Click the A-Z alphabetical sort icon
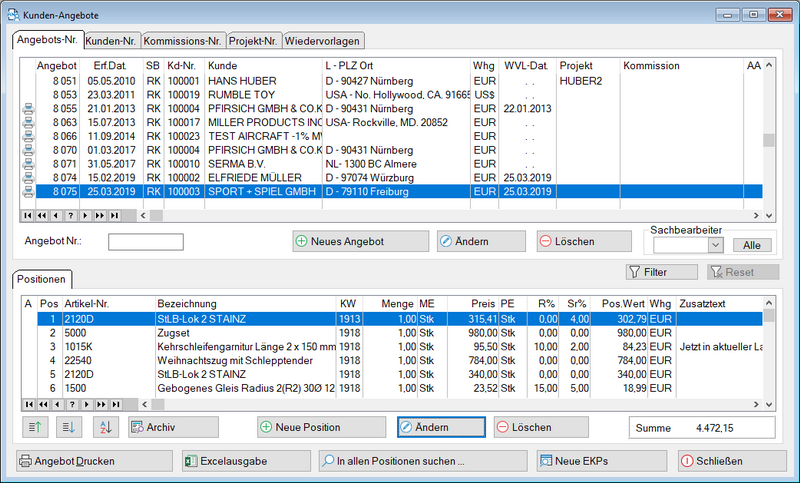 pyautogui.click(x=105, y=427)
